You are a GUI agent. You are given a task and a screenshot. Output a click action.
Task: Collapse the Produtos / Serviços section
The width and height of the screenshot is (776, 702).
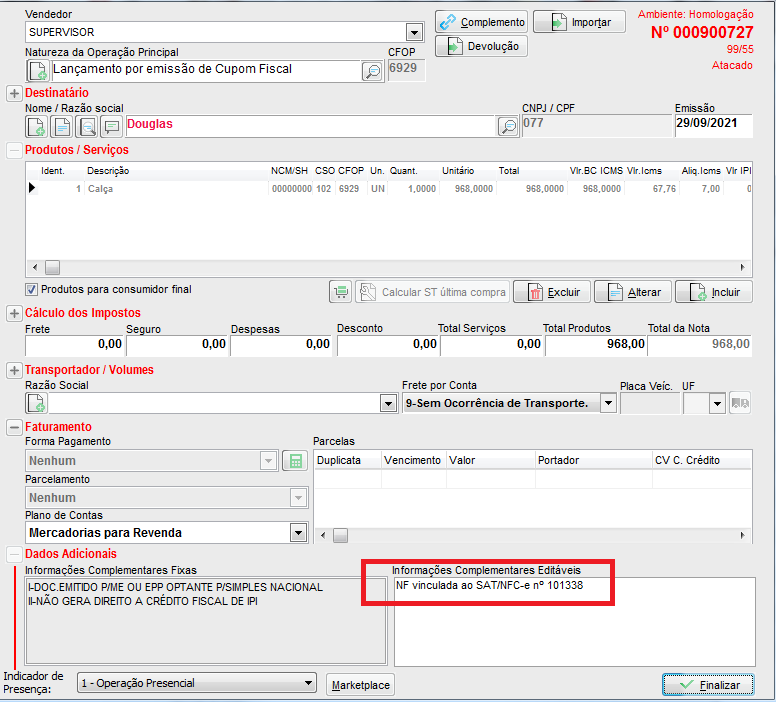tap(14, 150)
